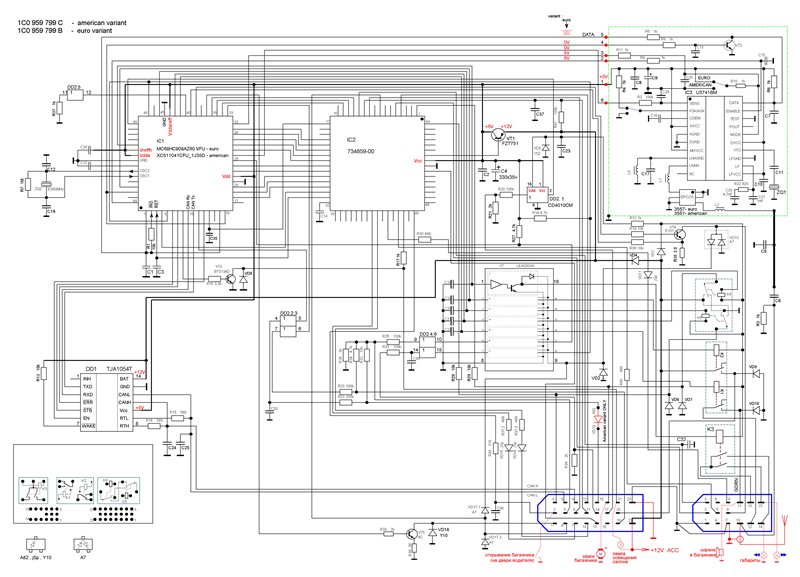Select the VD10 diode symbol
Image resolution: width=800 pixels, height=577 pixels.
pyautogui.click(x=756, y=410)
